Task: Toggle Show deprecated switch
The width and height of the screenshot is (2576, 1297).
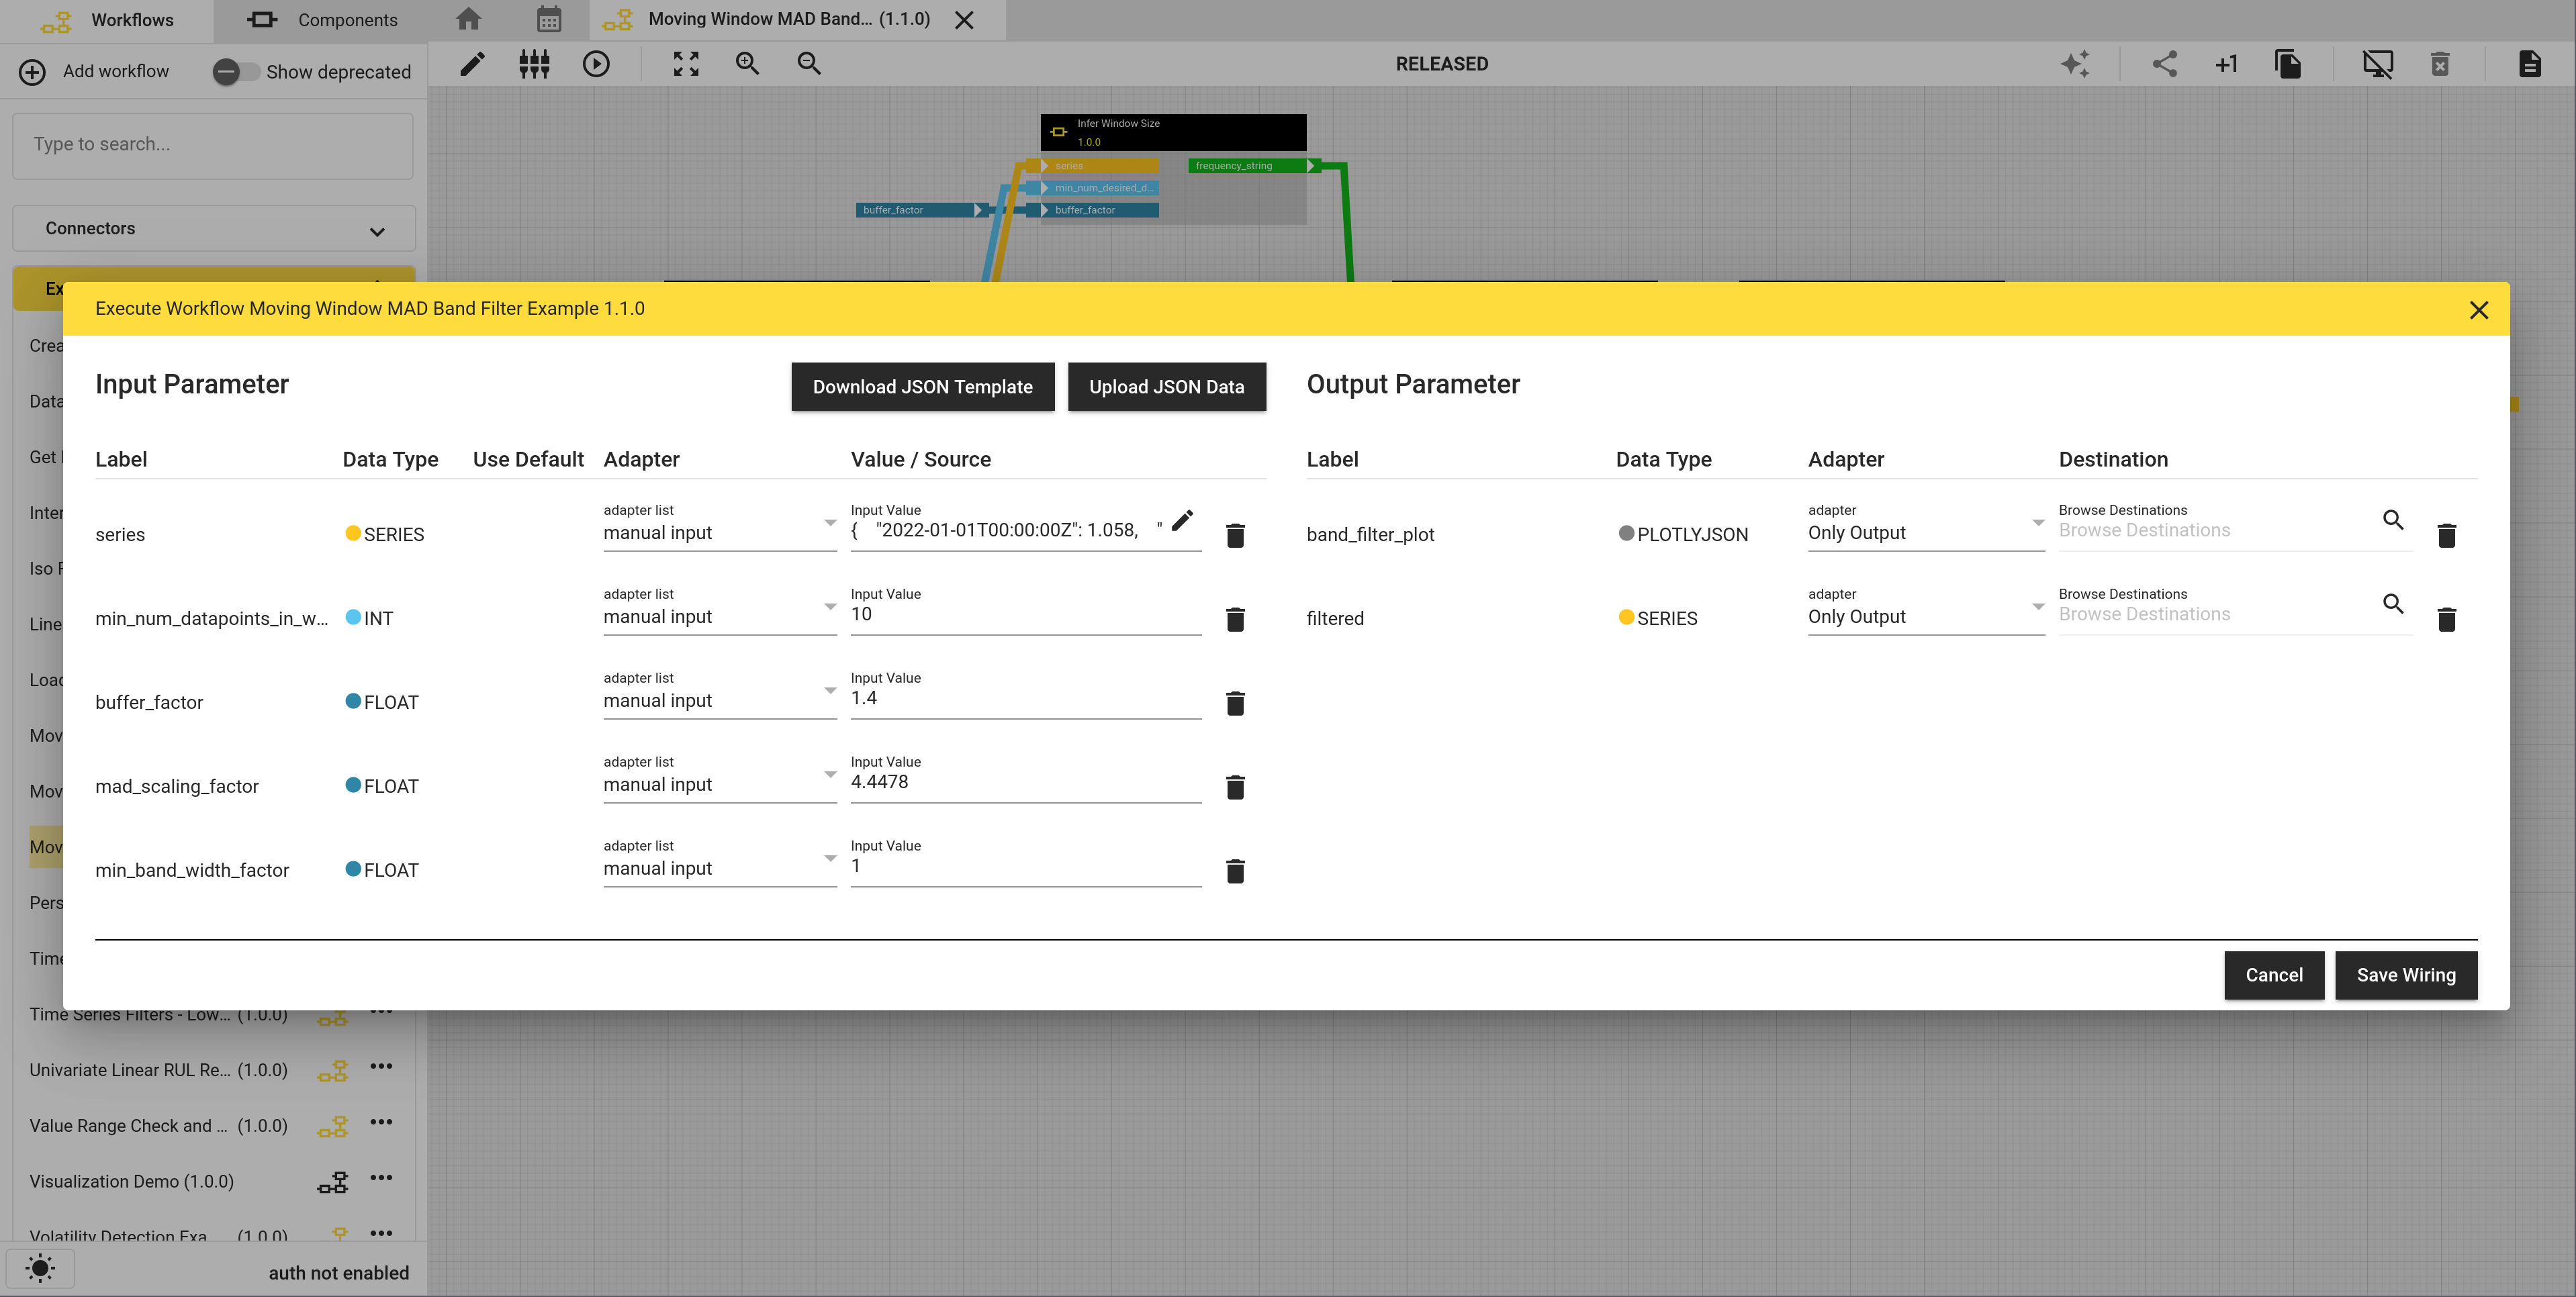Action: point(236,72)
